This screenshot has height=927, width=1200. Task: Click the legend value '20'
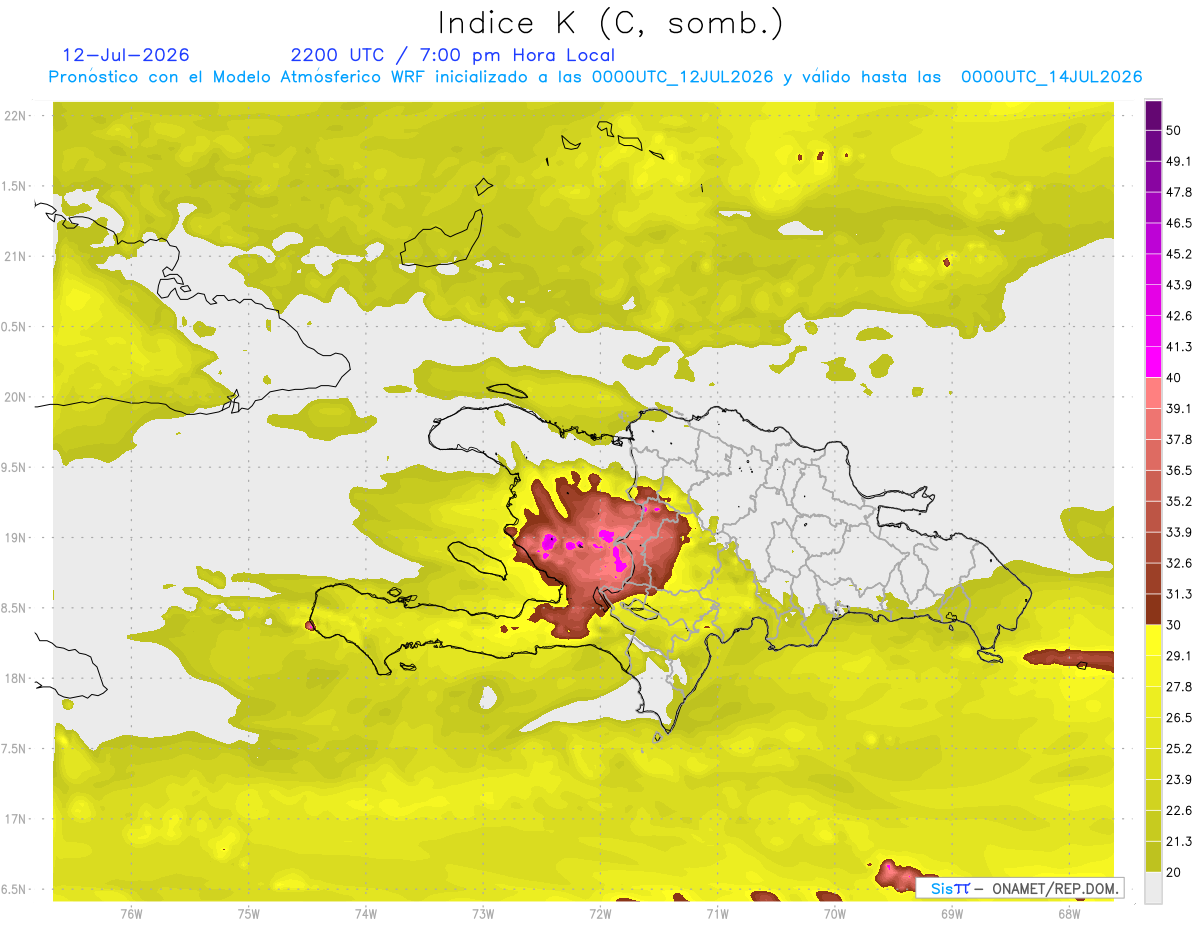1174,873
